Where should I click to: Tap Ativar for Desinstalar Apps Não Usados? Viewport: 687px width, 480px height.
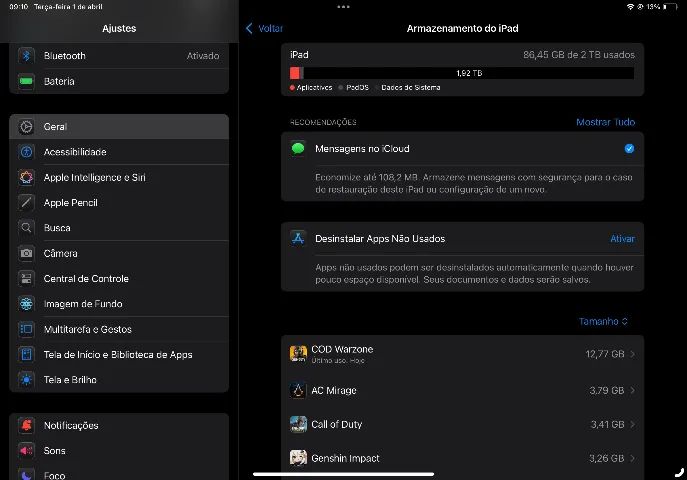click(622, 239)
